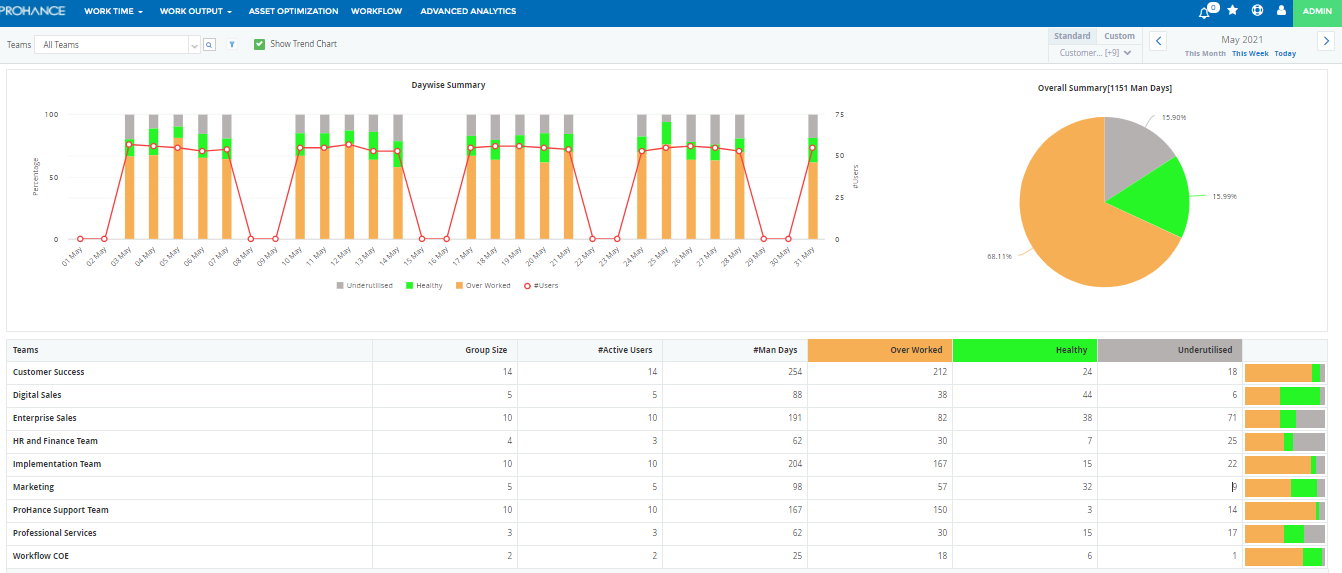Open Asset Optimization menu item

click(x=293, y=11)
